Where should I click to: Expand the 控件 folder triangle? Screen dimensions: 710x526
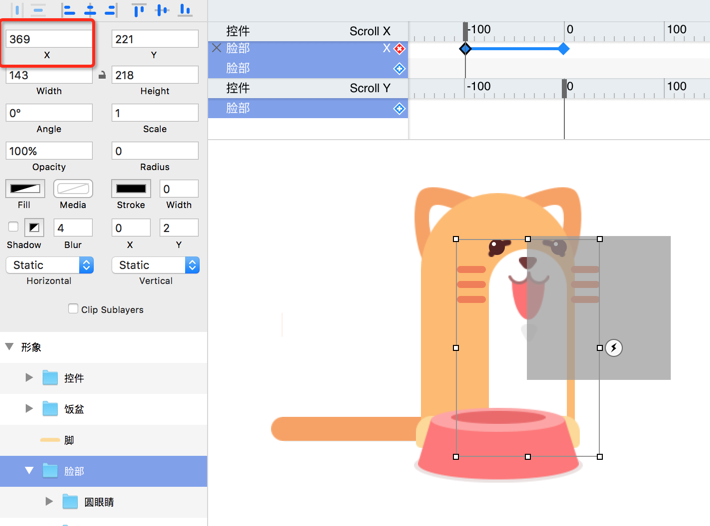coord(29,378)
